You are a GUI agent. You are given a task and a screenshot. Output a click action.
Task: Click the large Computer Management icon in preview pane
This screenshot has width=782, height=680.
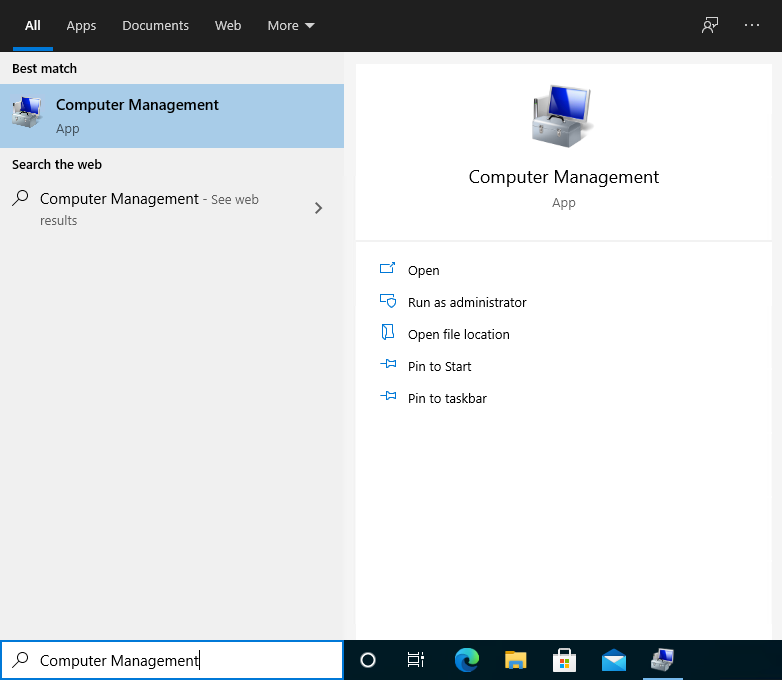tap(563, 116)
